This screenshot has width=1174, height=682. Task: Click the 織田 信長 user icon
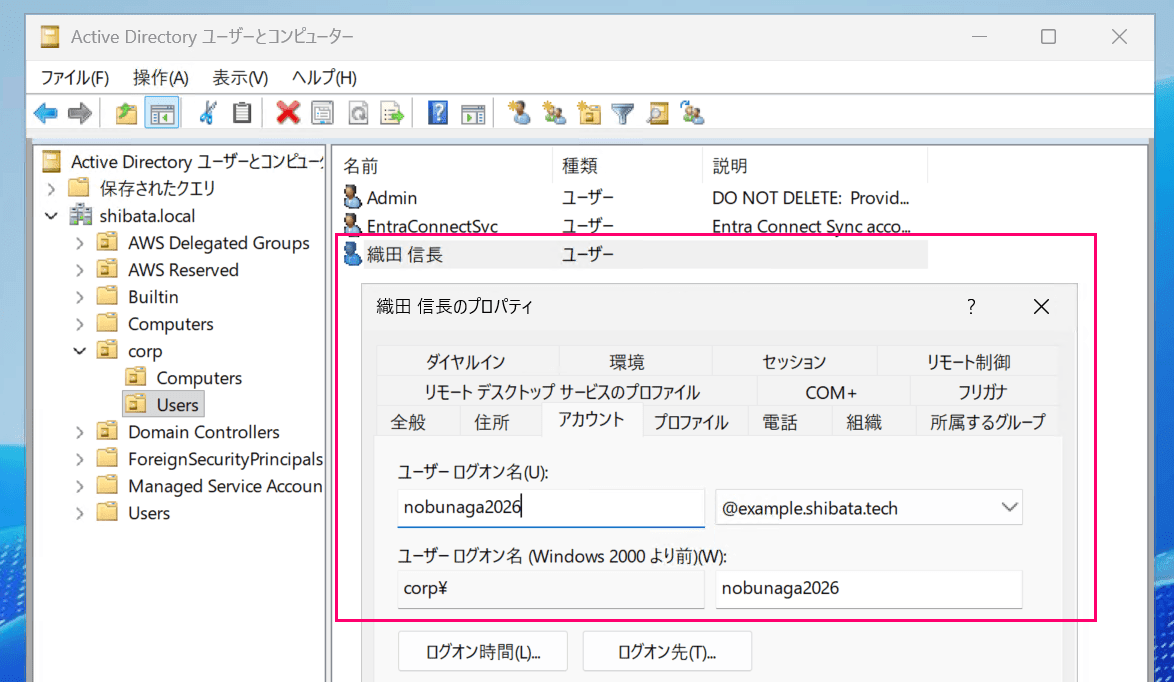(x=352, y=254)
